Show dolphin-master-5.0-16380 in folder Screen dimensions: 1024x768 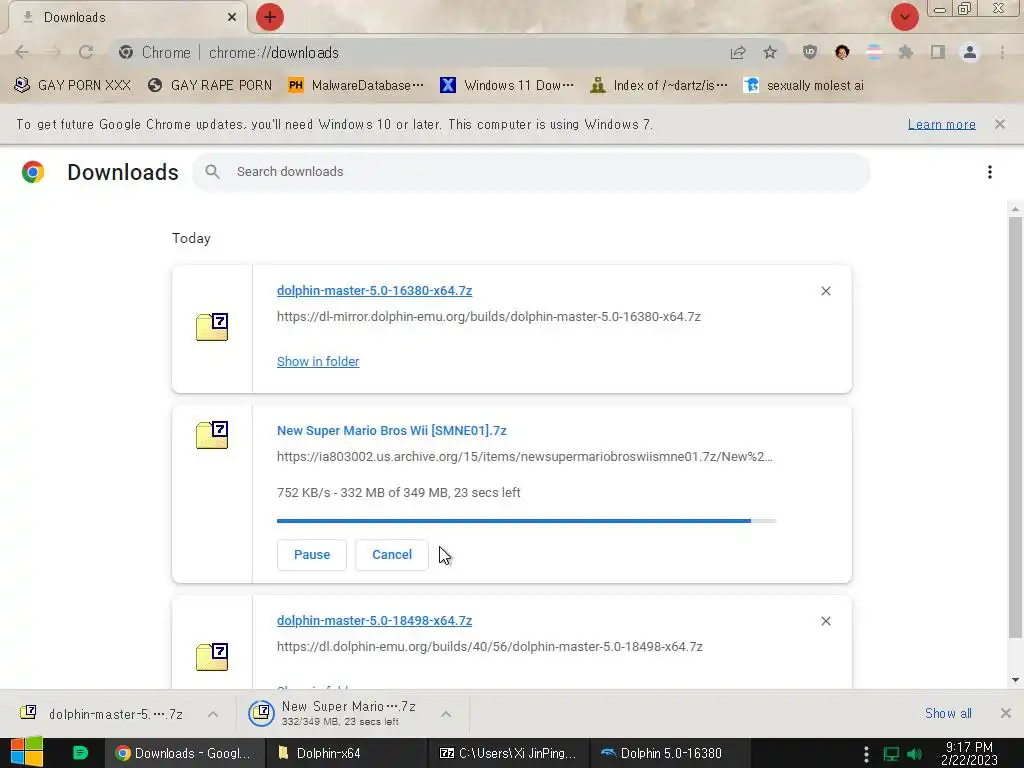click(318, 362)
